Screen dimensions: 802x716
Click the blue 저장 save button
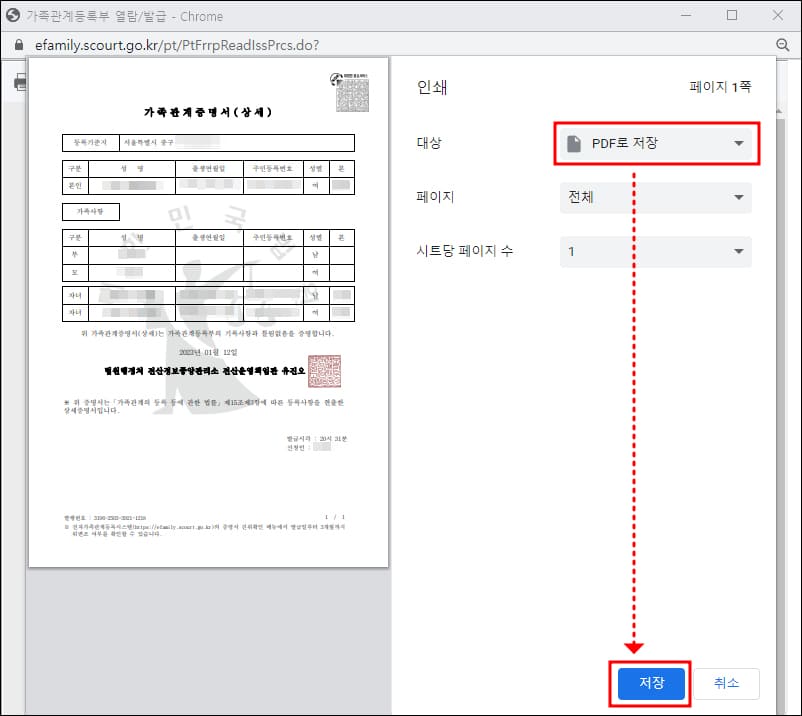pyautogui.click(x=650, y=684)
